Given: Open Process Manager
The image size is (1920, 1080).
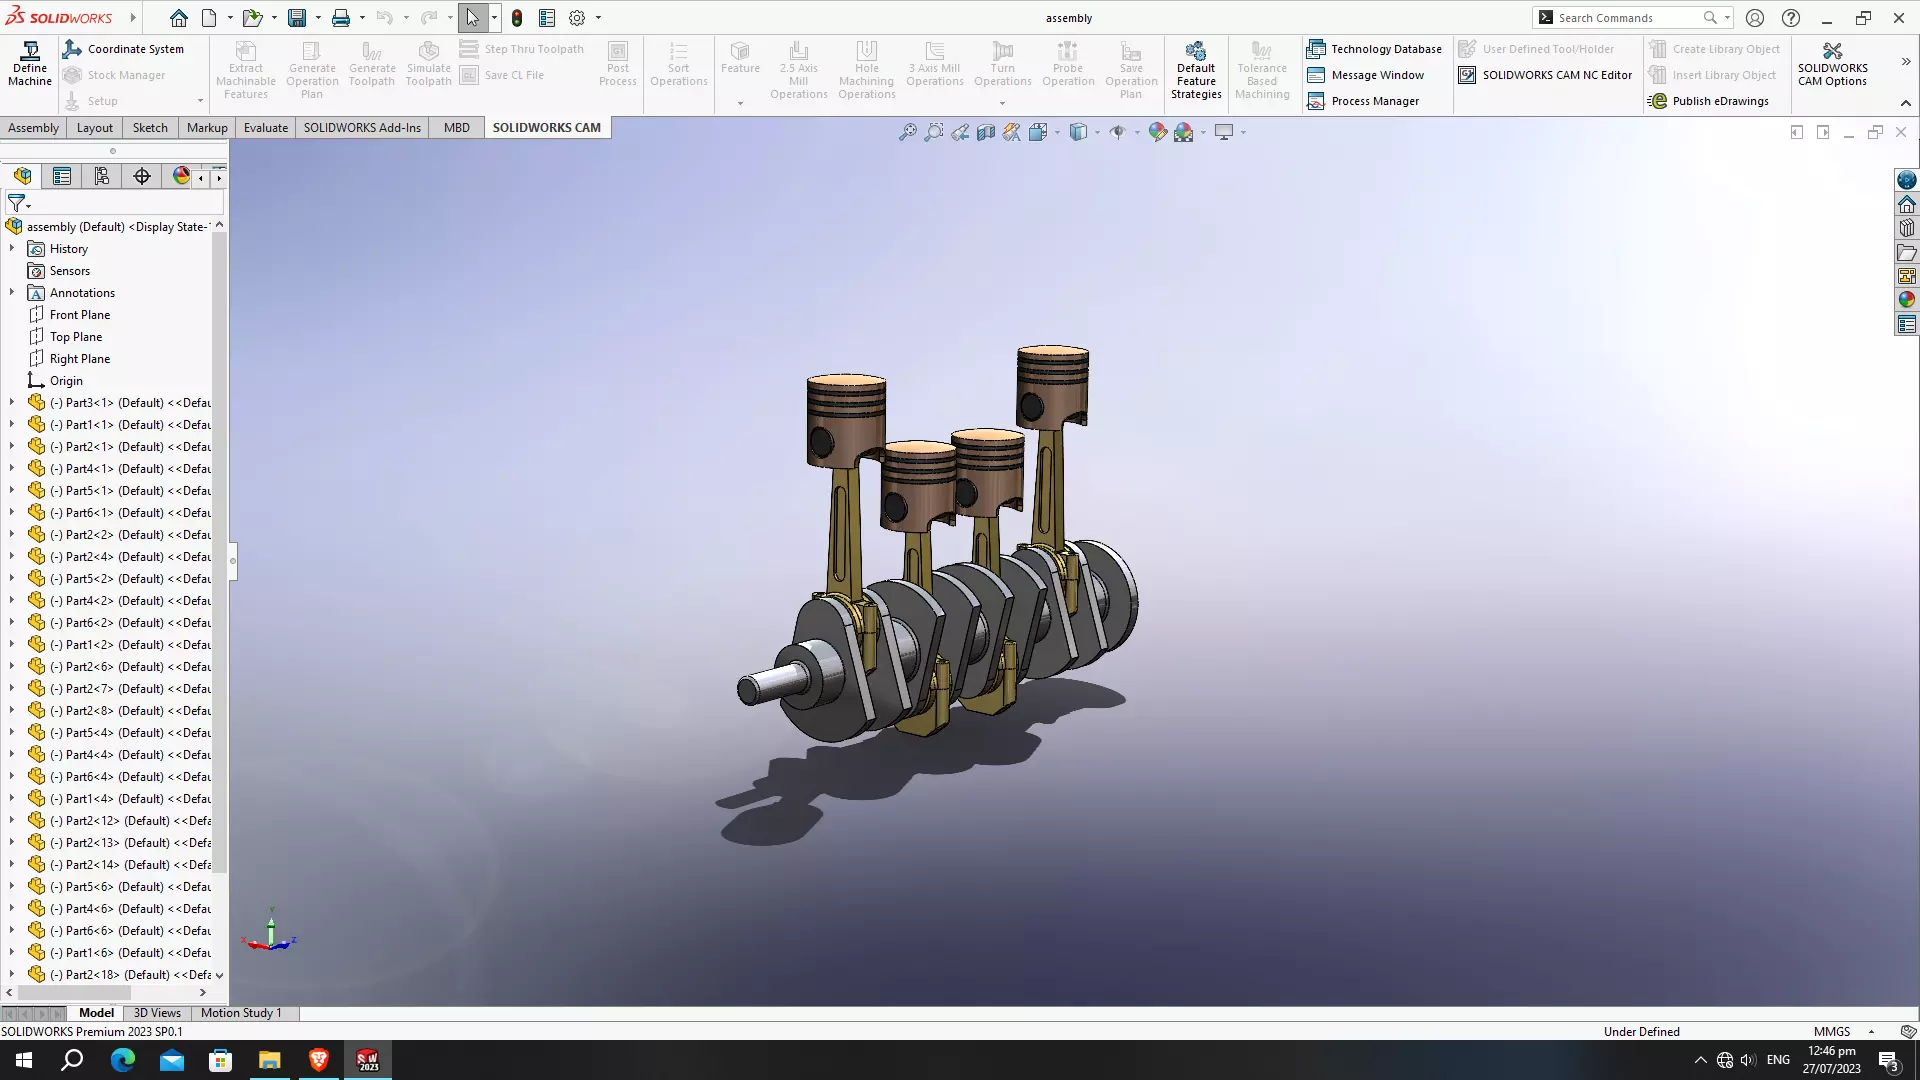Looking at the screenshot, I should [x=1363, y=101].
